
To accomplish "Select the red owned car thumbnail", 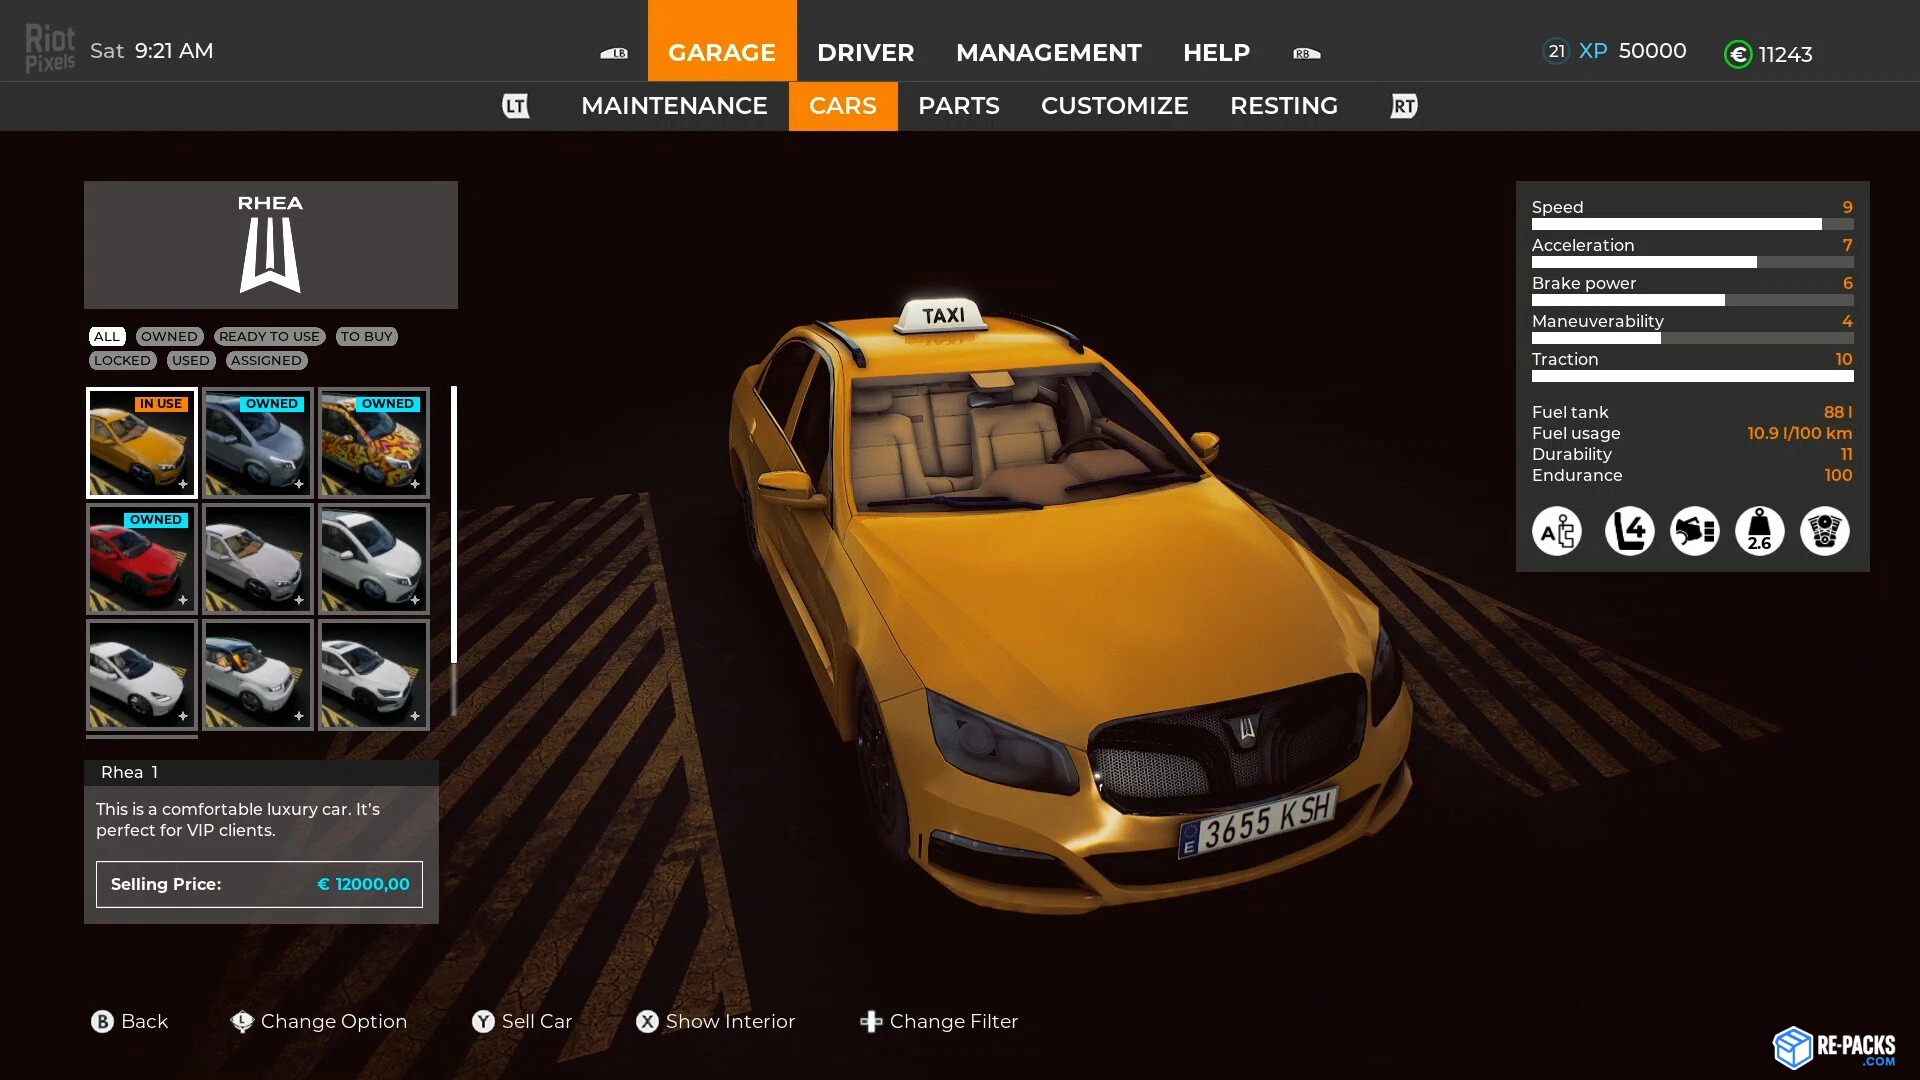I will [141, 559].
